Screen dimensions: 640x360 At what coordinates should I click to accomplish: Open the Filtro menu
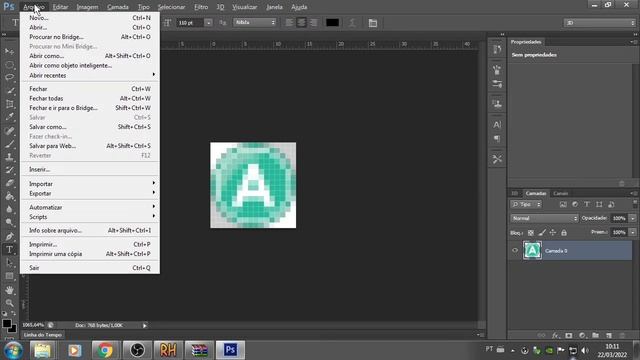(201, 7)
